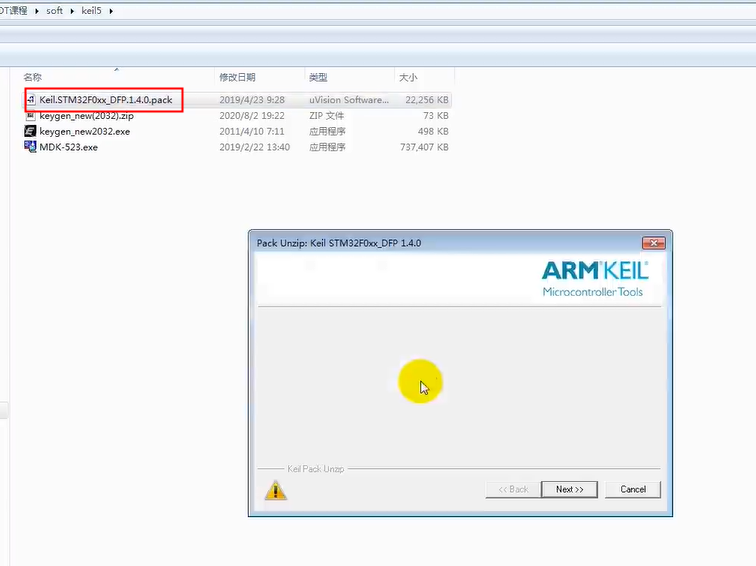The height and width of the screenshot is (566, 756).
Task: Click the size value 73 KB
Action: click(x=436, y=116)
